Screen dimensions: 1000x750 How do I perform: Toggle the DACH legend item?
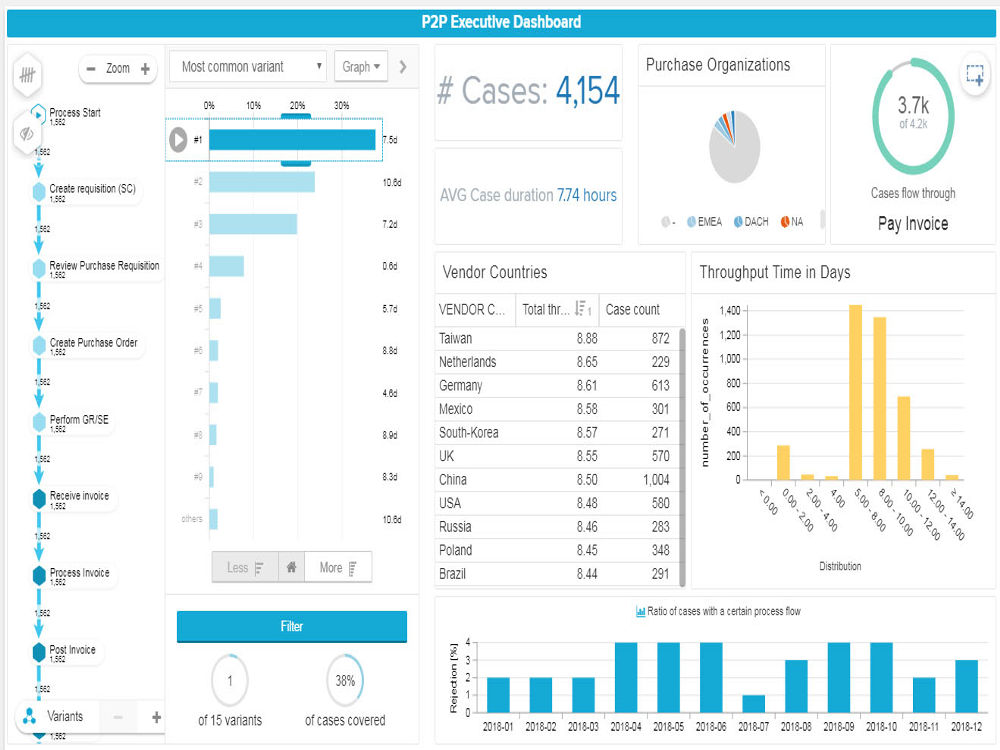coord(751,222)
